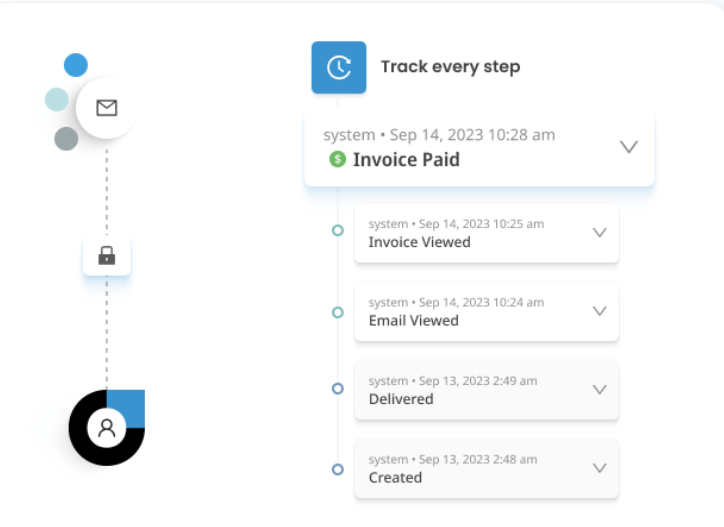Select the Invoice Viewed timeline marker
724x527 pixels.
tap(338, 231)
